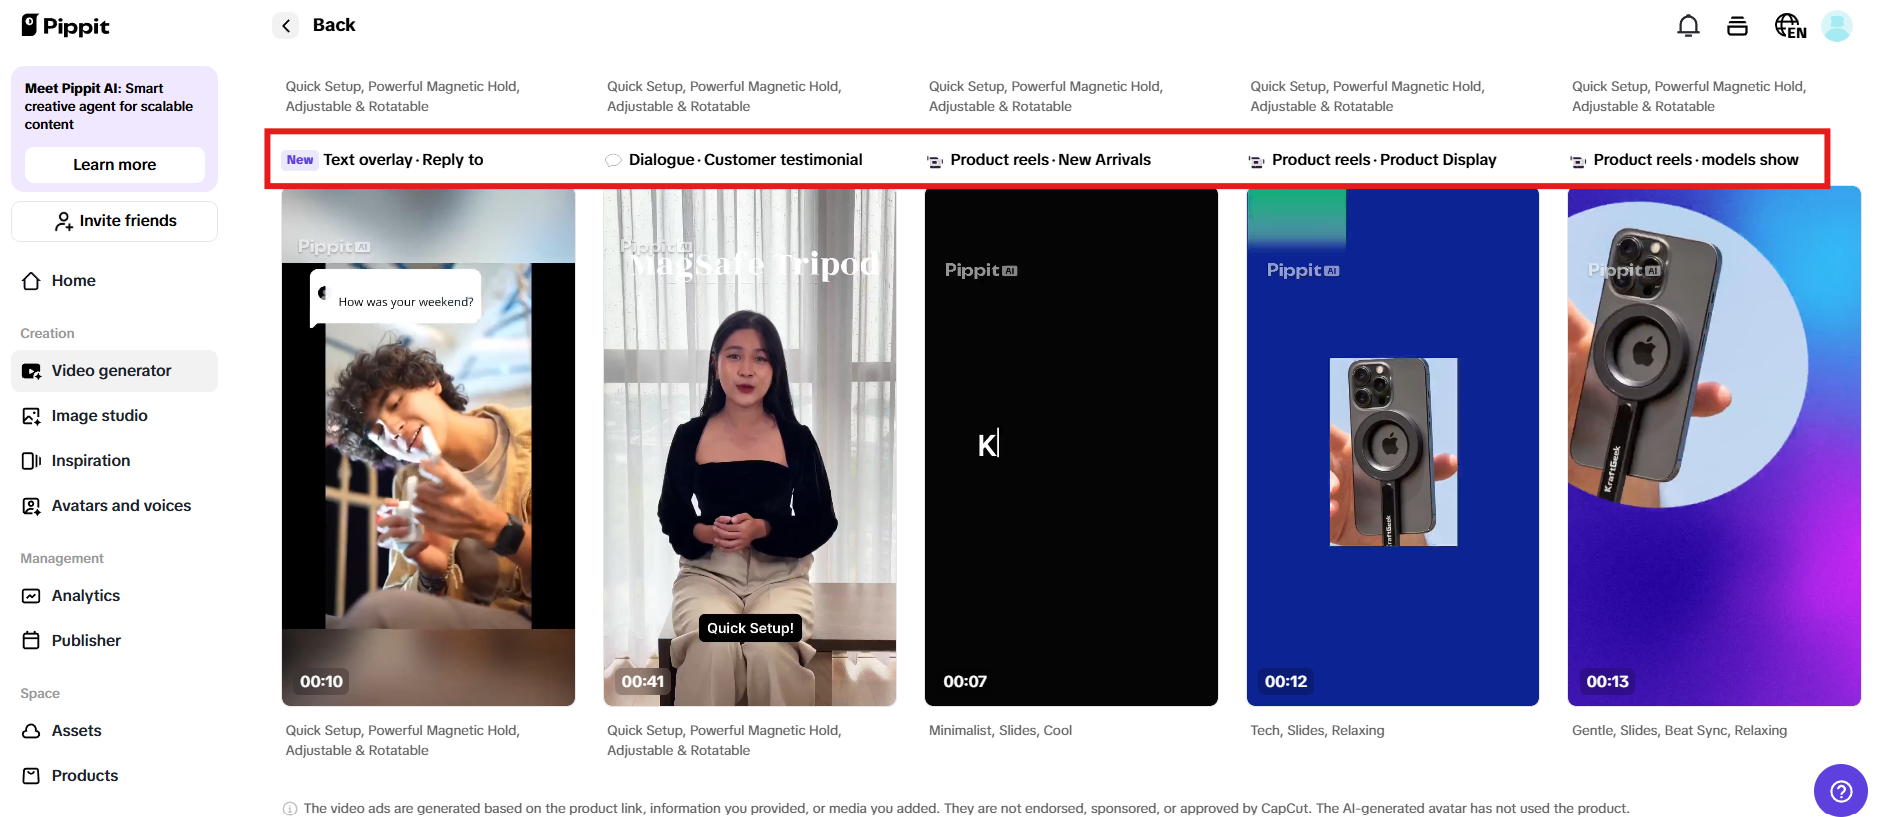1896x817 pixels.
Task: Click the Analytics chart icon
Action: [x=31, y=596]
